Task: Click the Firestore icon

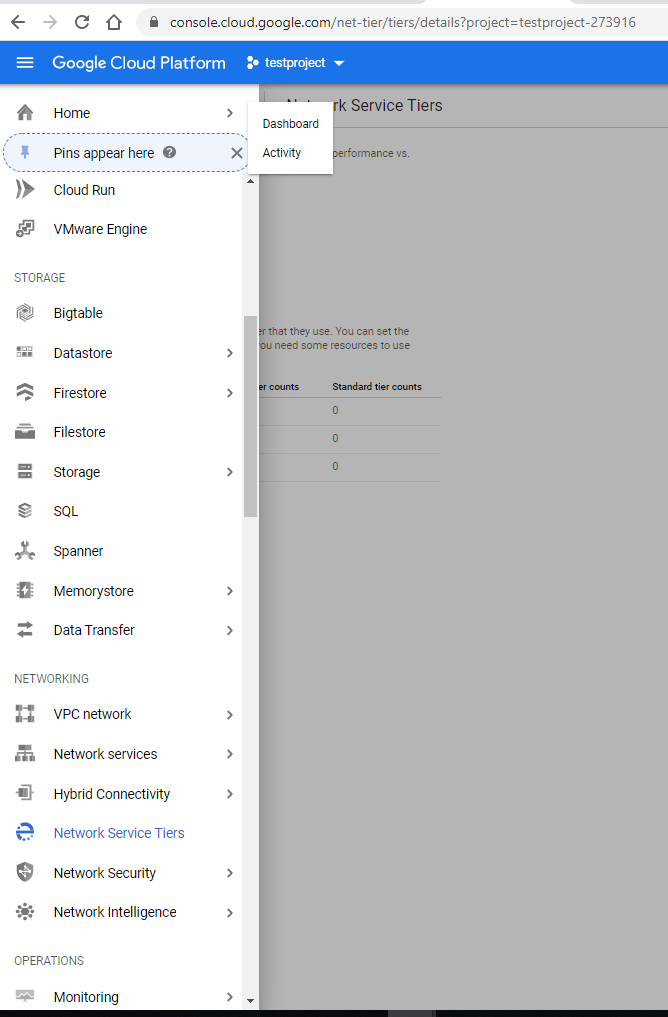Action: (25, 392)
